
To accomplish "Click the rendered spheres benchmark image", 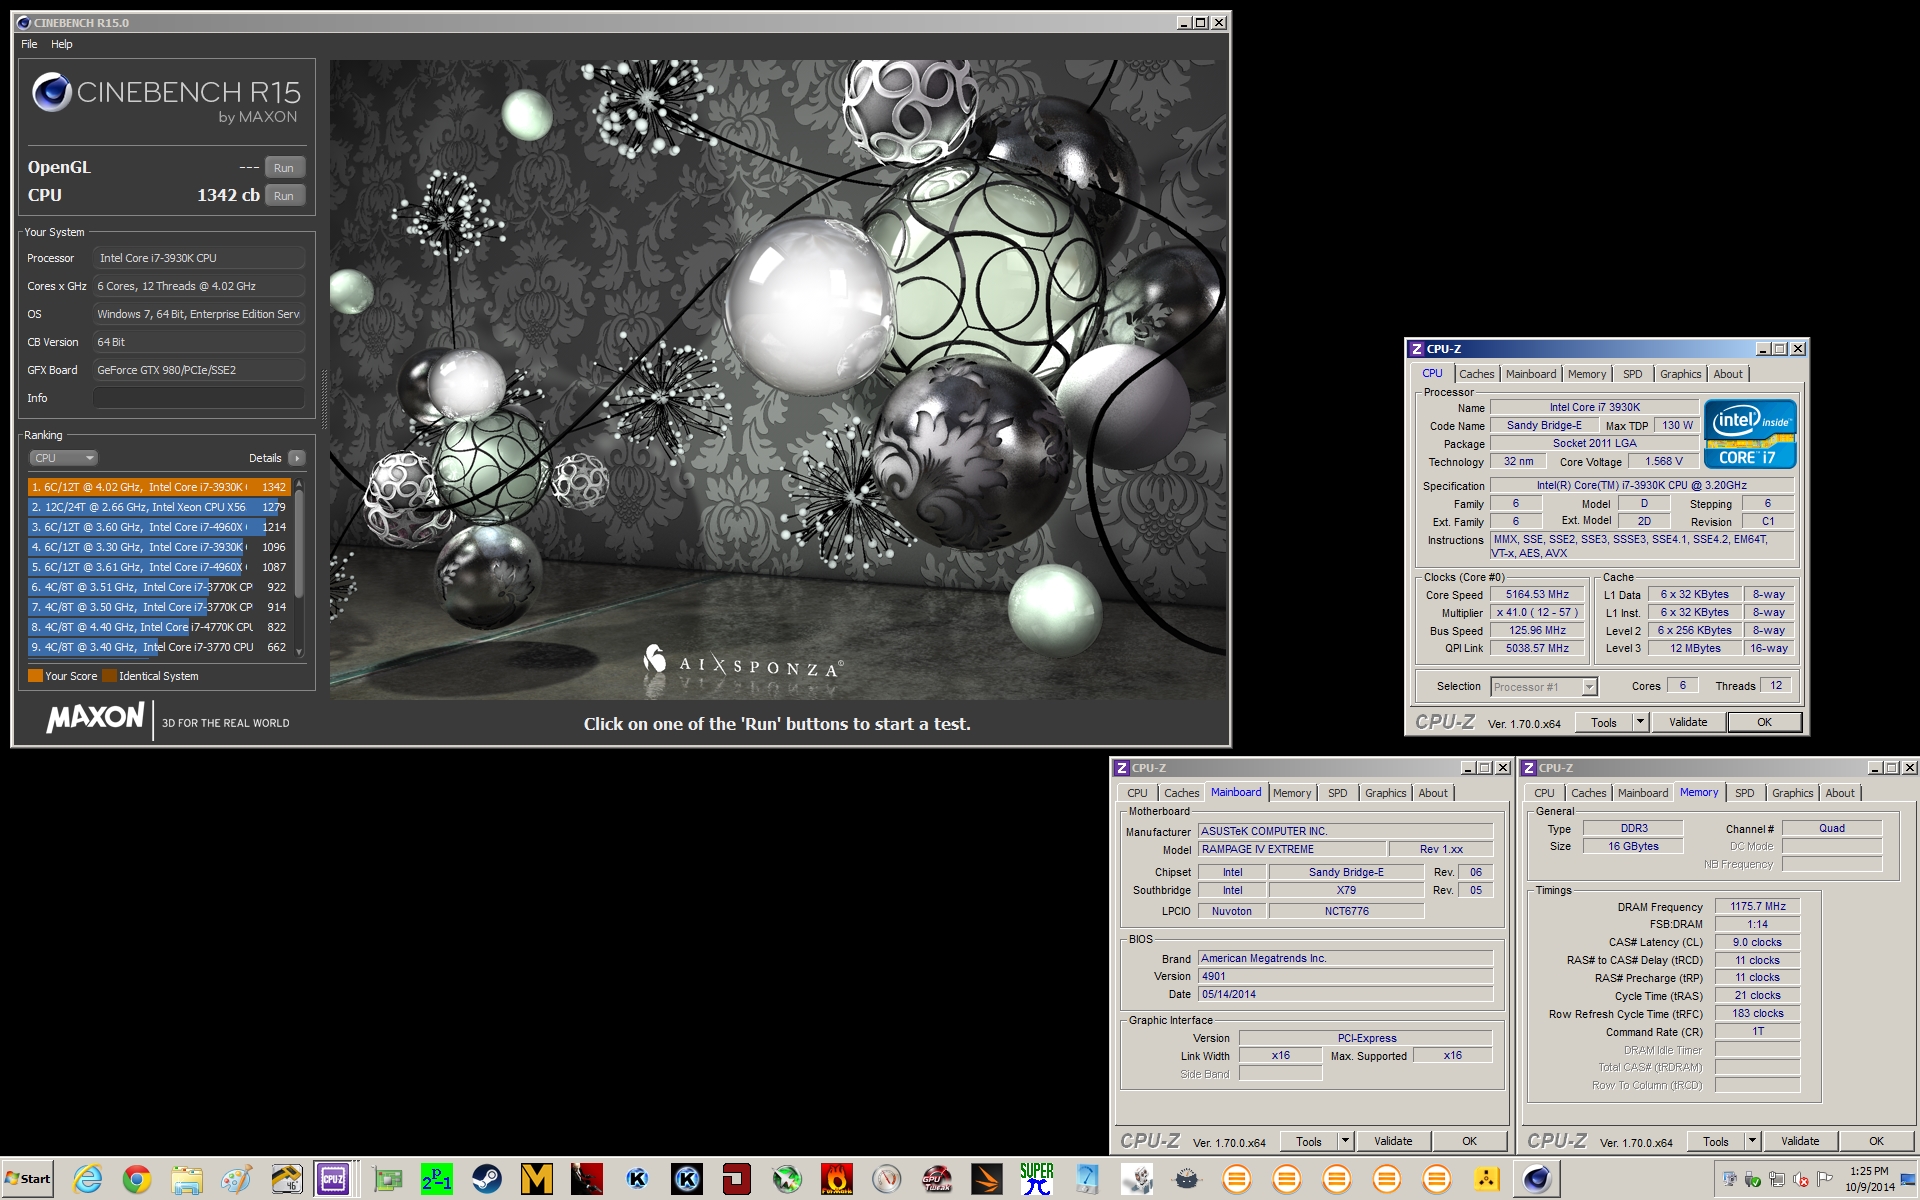I will (x=777, y=380).
